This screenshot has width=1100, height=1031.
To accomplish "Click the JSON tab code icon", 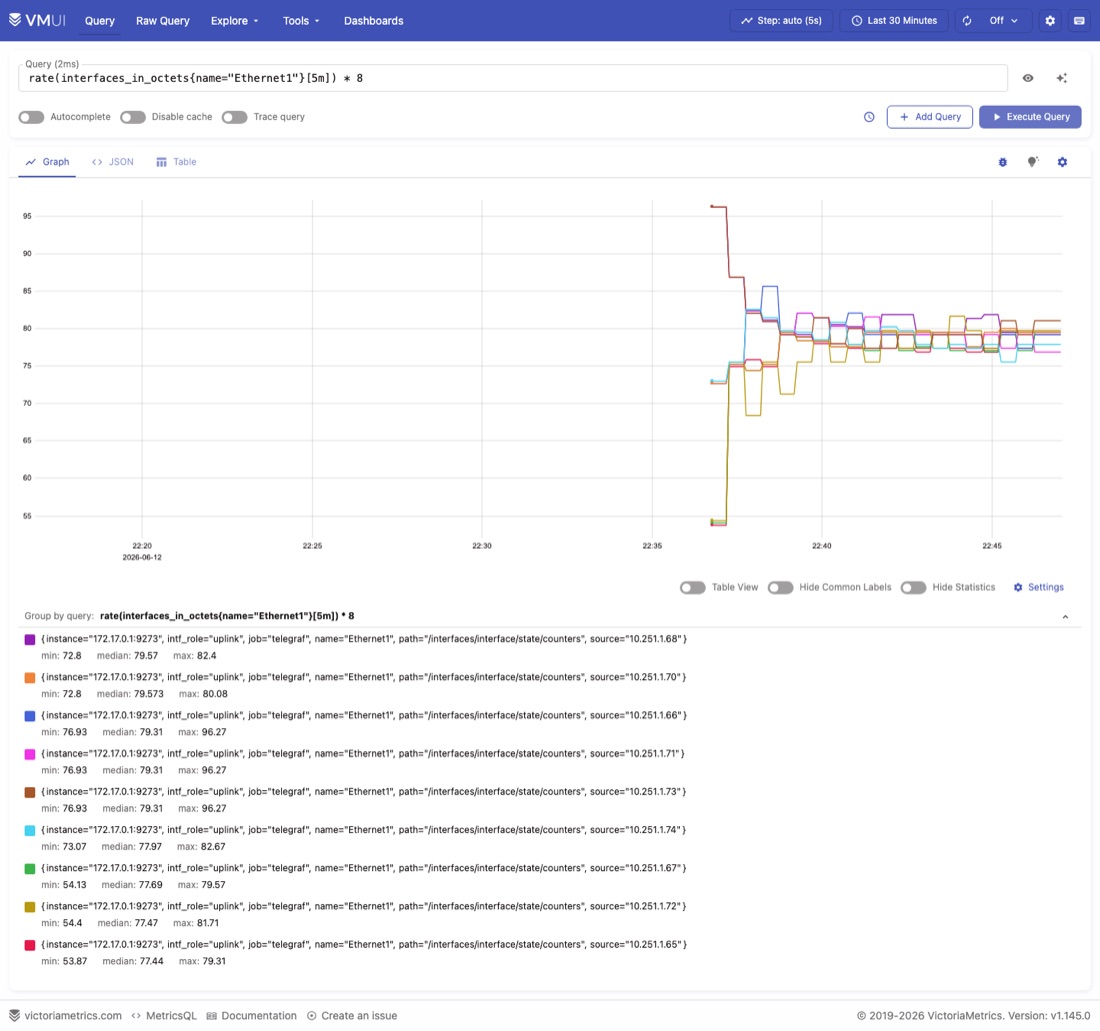I will click(x=97, y=162).
